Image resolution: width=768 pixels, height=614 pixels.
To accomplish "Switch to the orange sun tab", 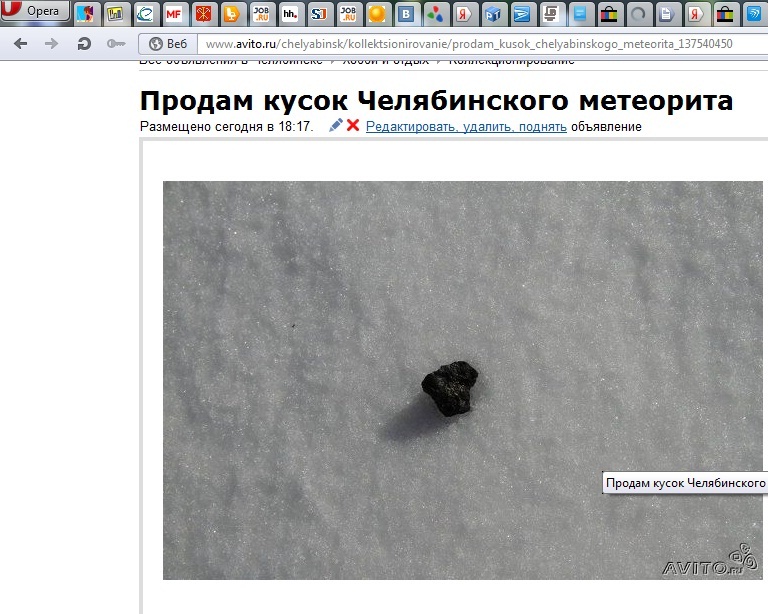I will click(x=377, y=14).
